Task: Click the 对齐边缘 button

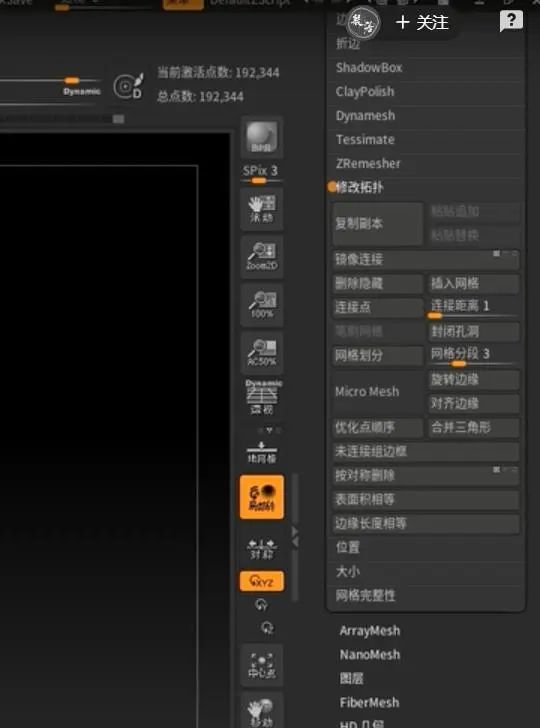Action: [474, 403]
